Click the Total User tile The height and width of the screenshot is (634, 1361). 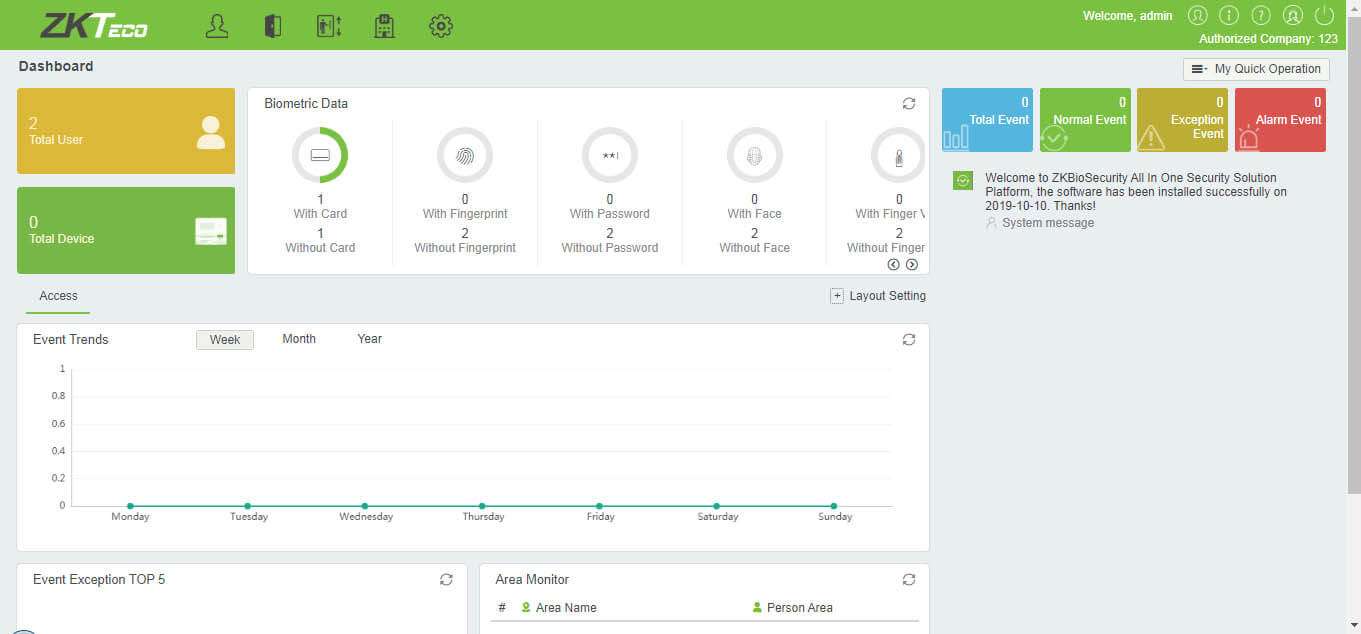click(x=126, y=131)
